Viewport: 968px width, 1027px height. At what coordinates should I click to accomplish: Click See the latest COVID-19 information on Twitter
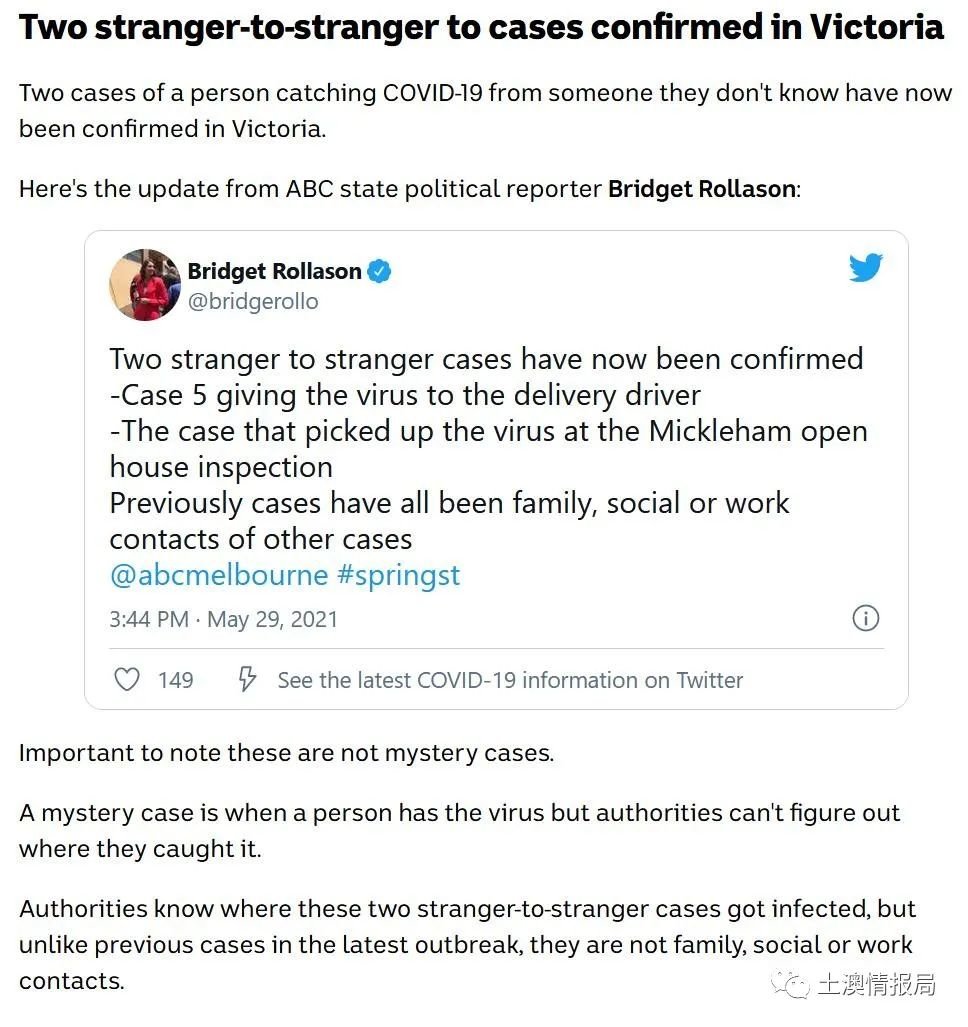pos(510,681)
